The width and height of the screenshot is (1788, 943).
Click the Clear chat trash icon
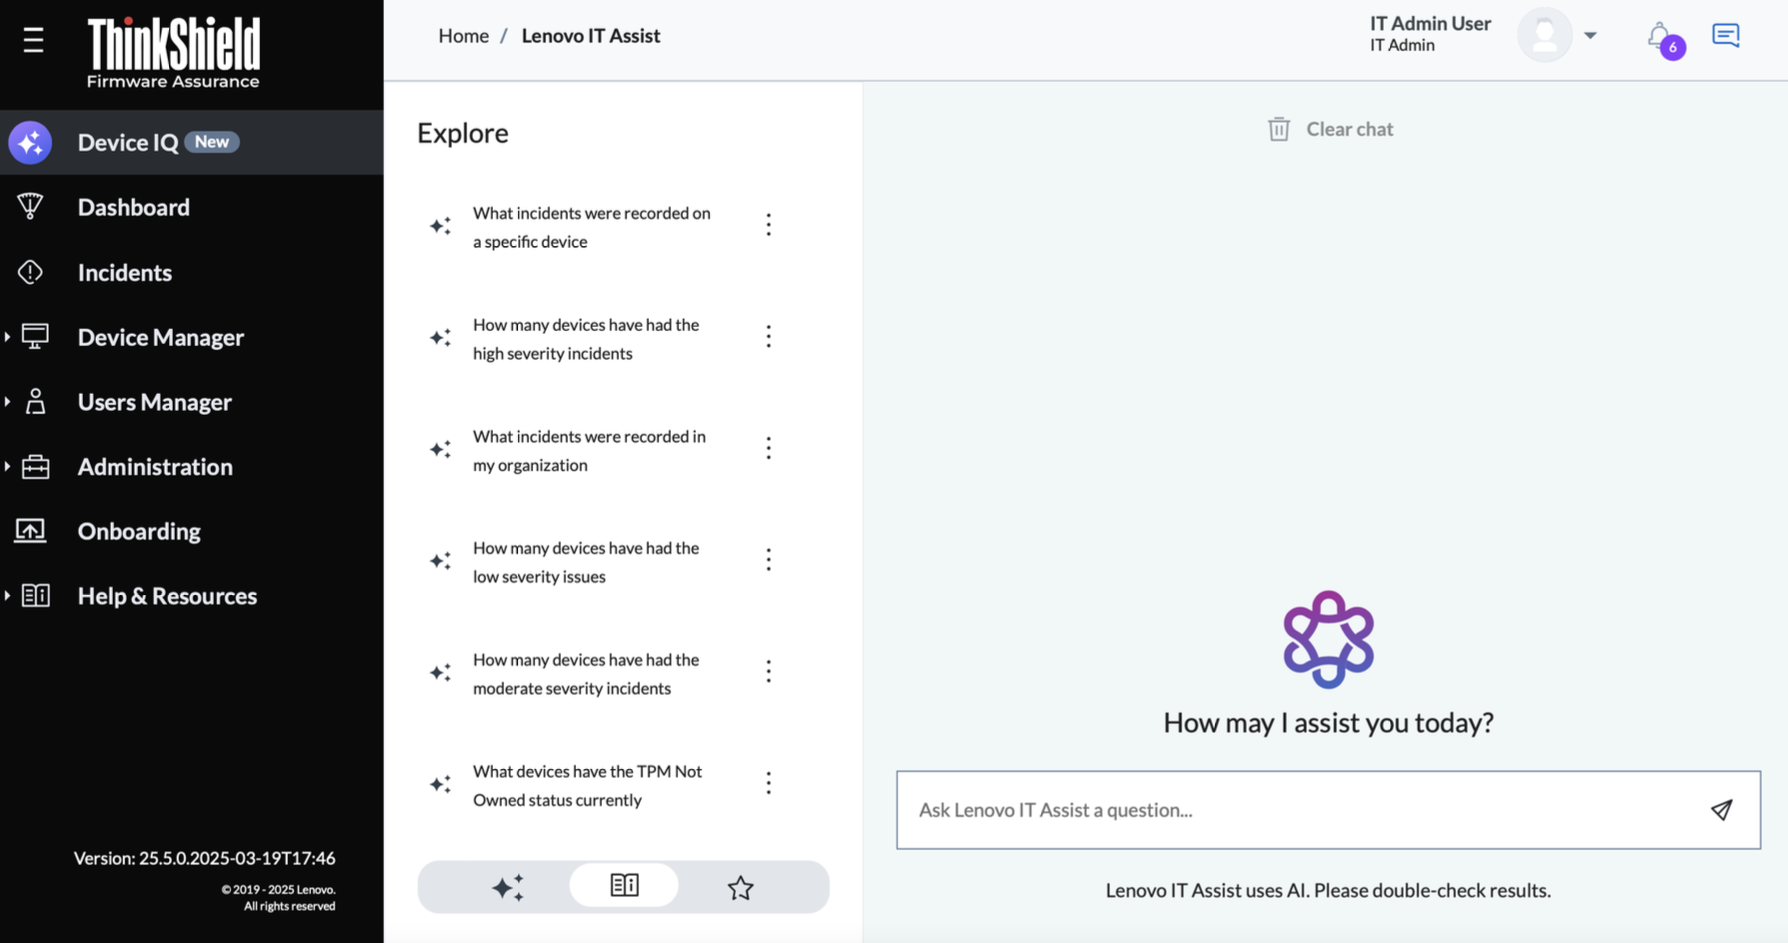pos(1279,129)
